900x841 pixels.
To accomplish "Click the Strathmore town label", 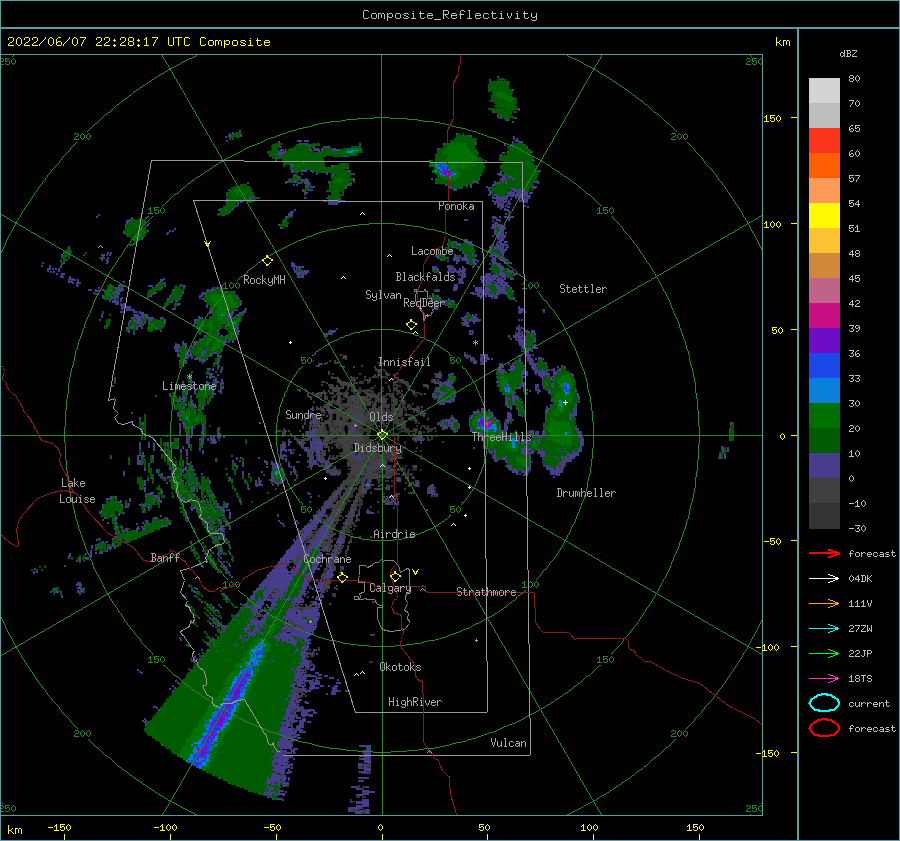I will click(486, 592).
